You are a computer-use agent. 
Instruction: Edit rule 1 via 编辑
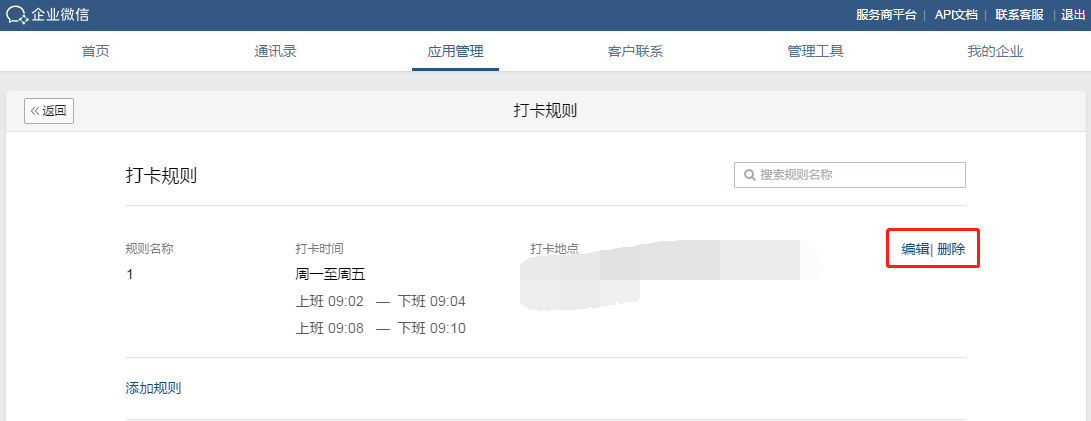tap(915, 249)
